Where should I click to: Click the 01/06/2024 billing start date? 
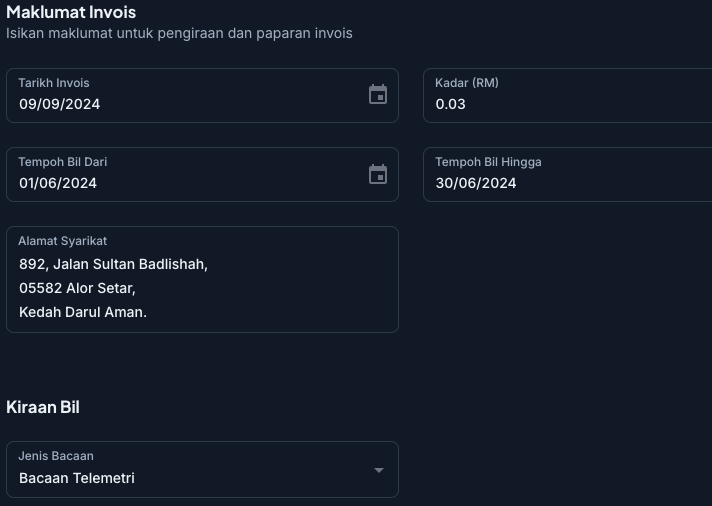pos(58,183)
